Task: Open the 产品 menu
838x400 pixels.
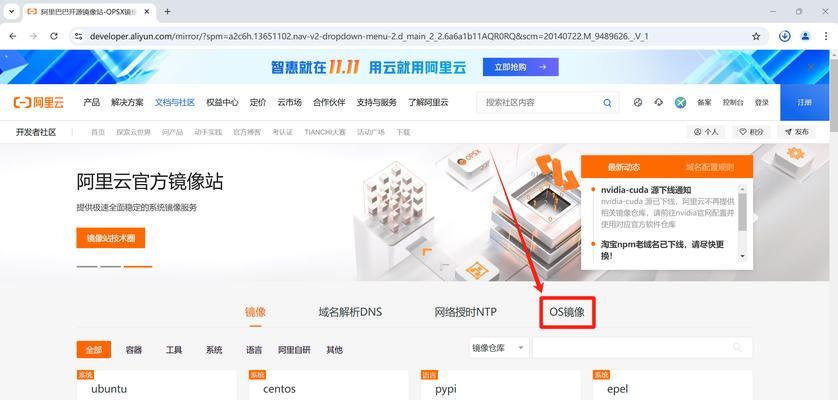Action: tap(91, 102)
